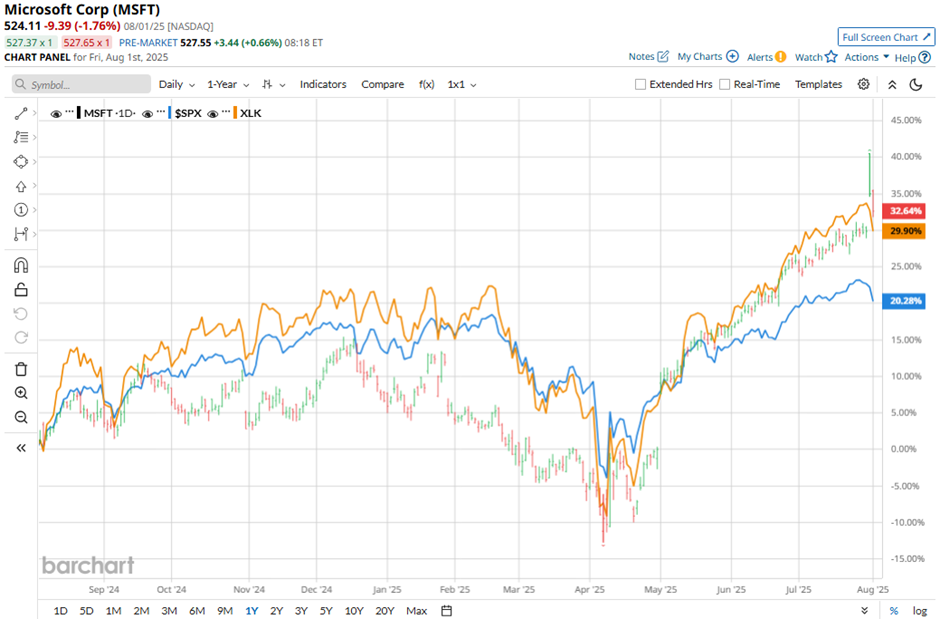Switch to dark mode with moon icon
This screenshot has height=619, width=940.
pos(916,84)
